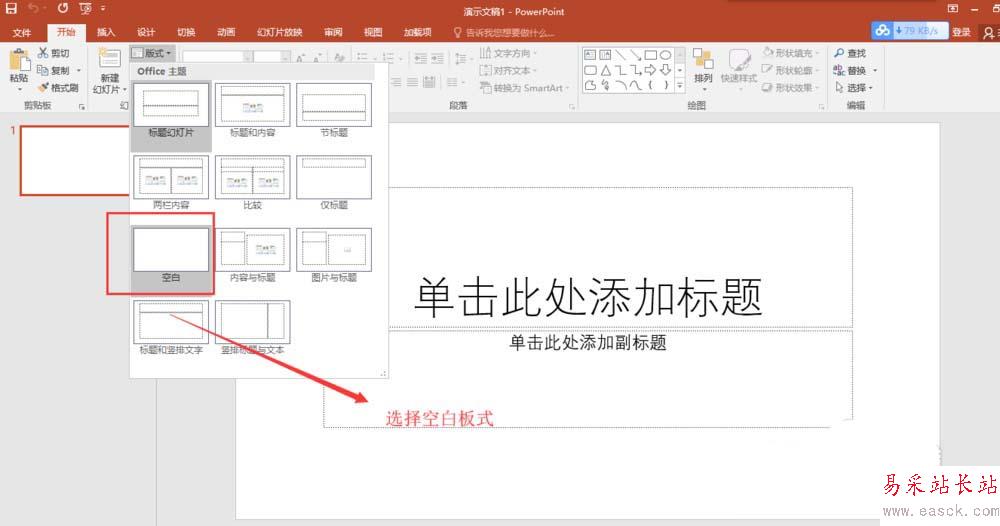Click the title placeholder 单击此处添加标题
Image resolution: width=1000 pixels, height=526 pixels.
(588, 298)
